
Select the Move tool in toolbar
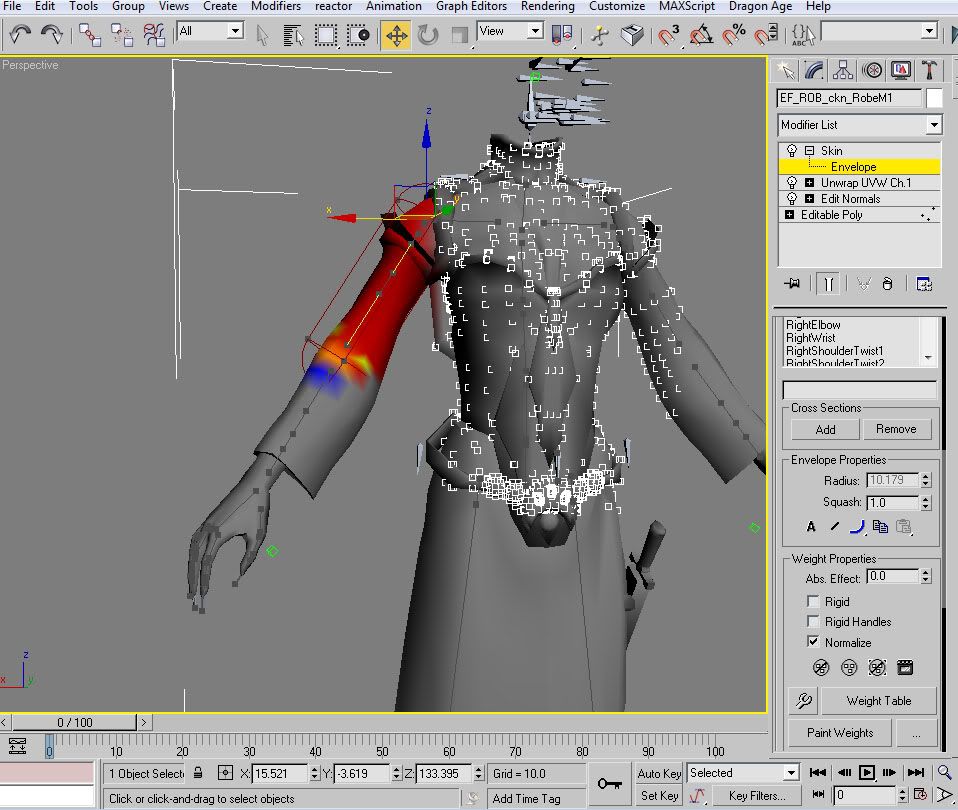click(x=396, y=36)
